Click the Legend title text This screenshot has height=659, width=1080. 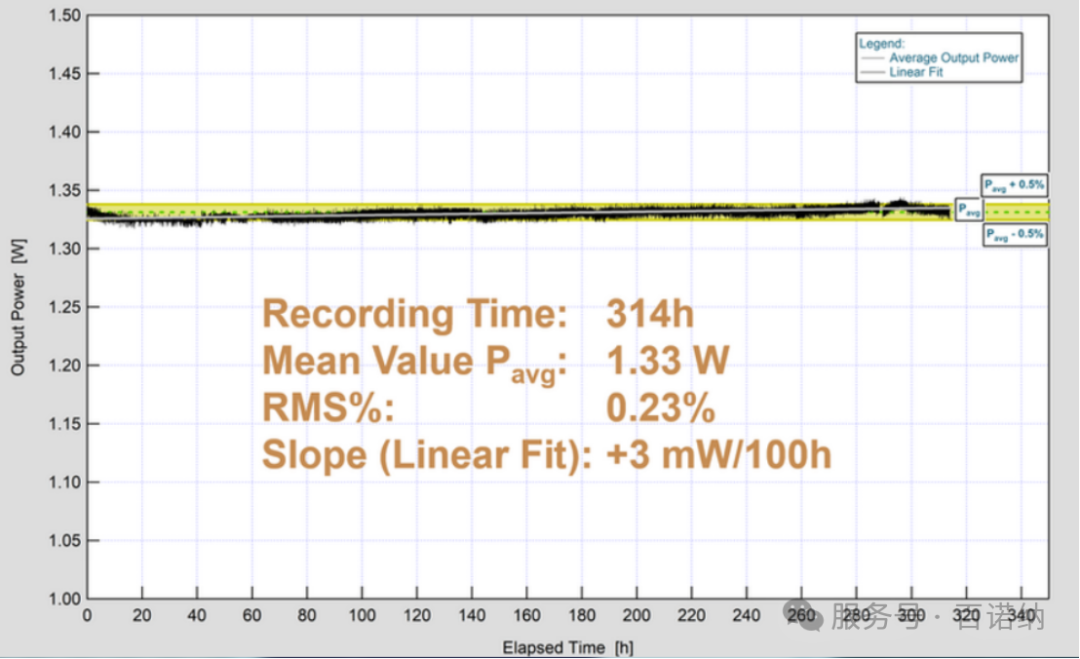881,44
